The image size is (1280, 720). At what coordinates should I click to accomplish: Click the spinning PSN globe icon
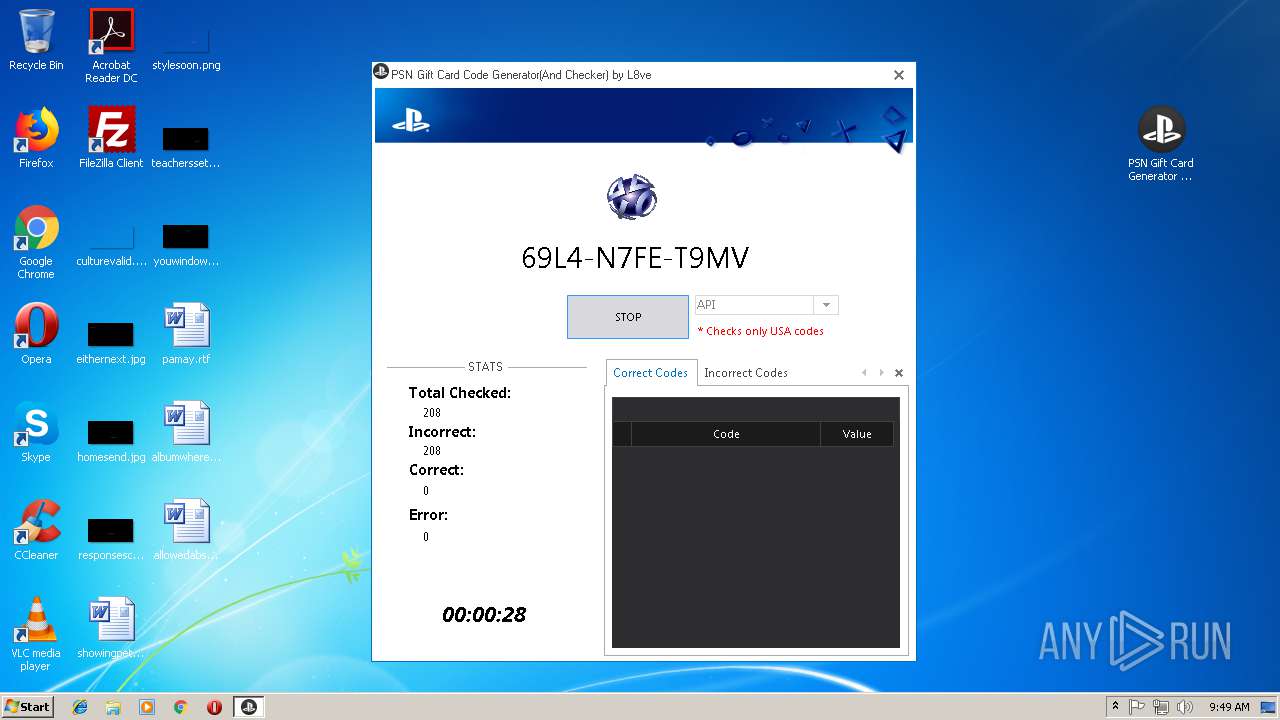[x=632, y=197]
